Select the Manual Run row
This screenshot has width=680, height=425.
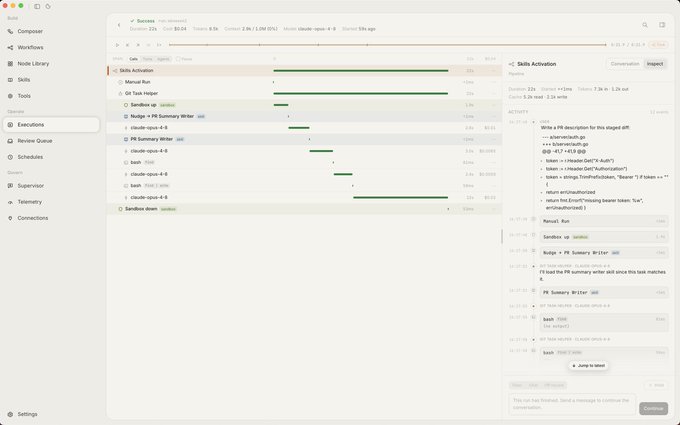coord(304,82)
